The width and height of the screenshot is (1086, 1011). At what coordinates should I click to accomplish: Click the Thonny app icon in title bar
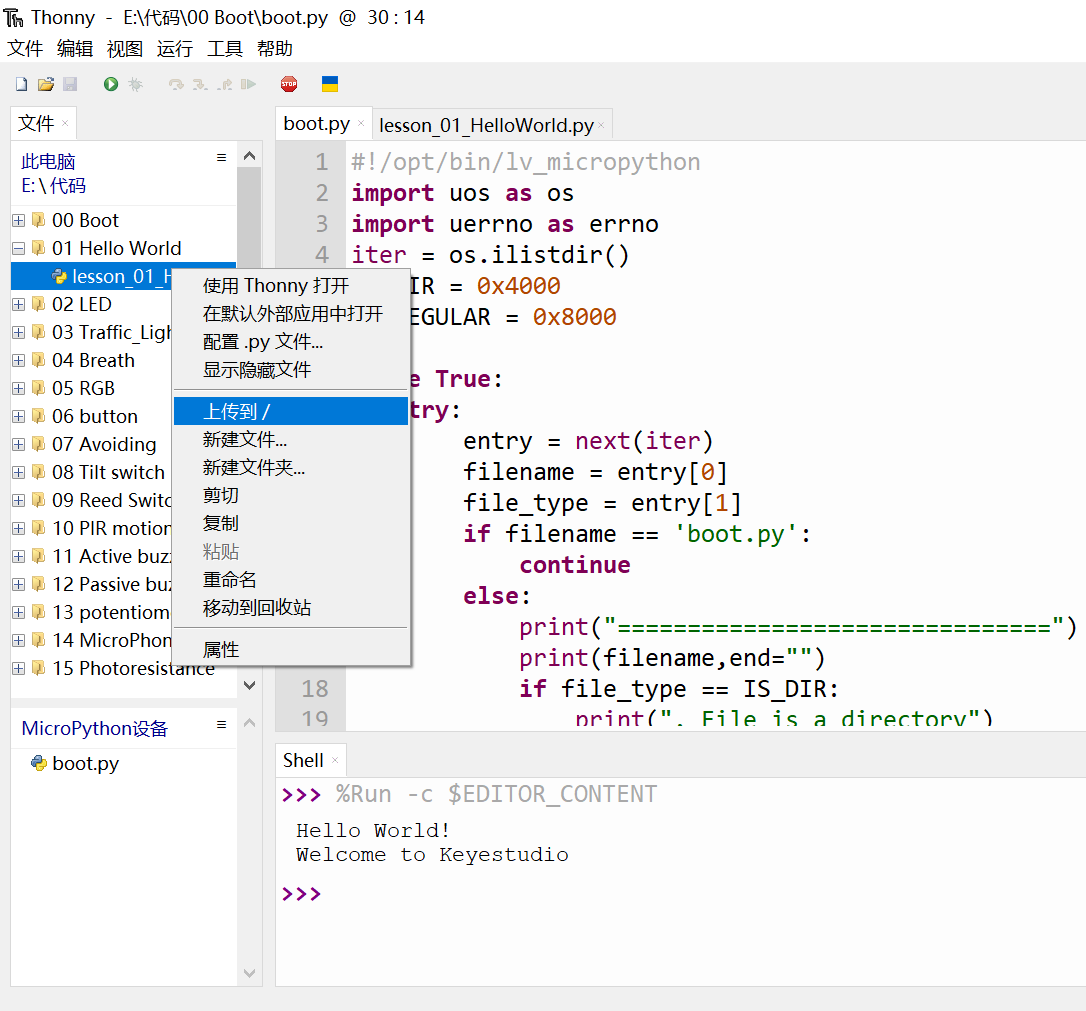(x=13, y=17)
